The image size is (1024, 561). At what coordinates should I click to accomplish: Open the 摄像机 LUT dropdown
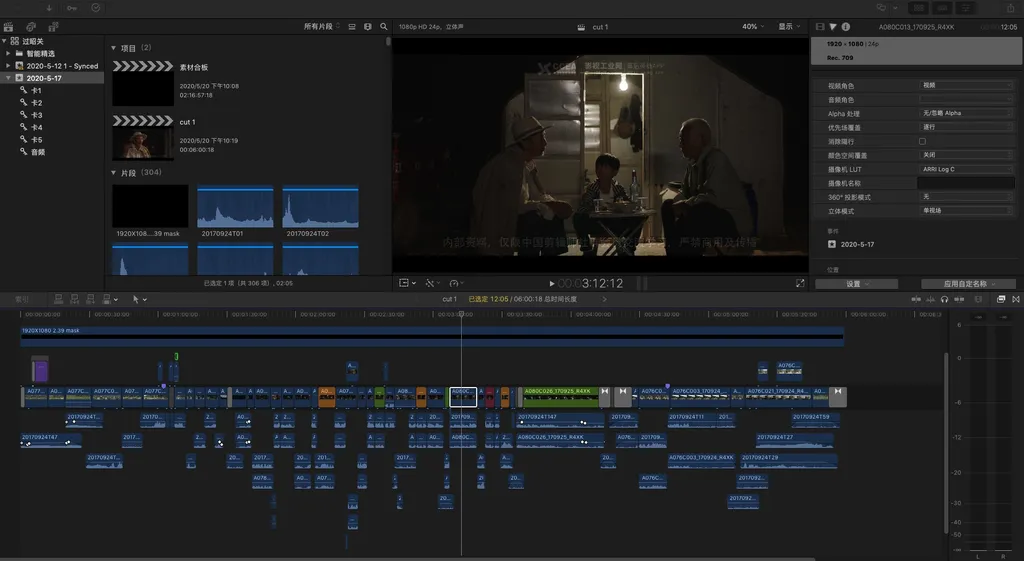[x=965, y=169]
